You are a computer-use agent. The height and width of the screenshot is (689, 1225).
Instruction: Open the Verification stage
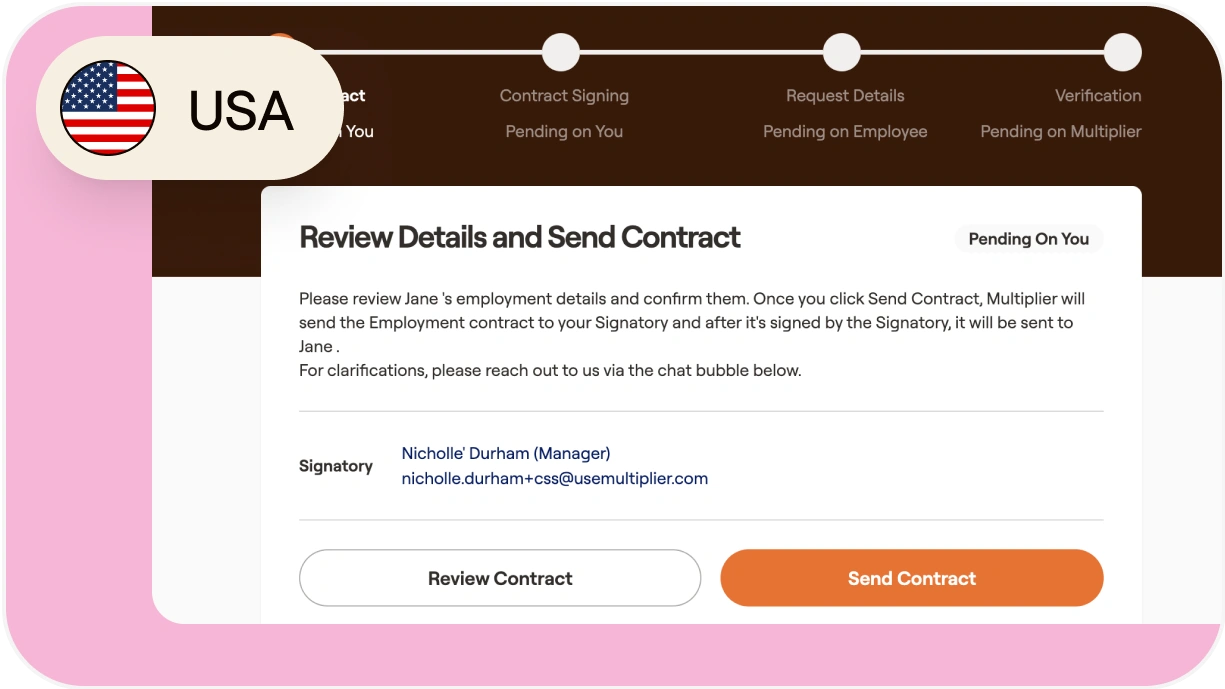coord(1098,95)
